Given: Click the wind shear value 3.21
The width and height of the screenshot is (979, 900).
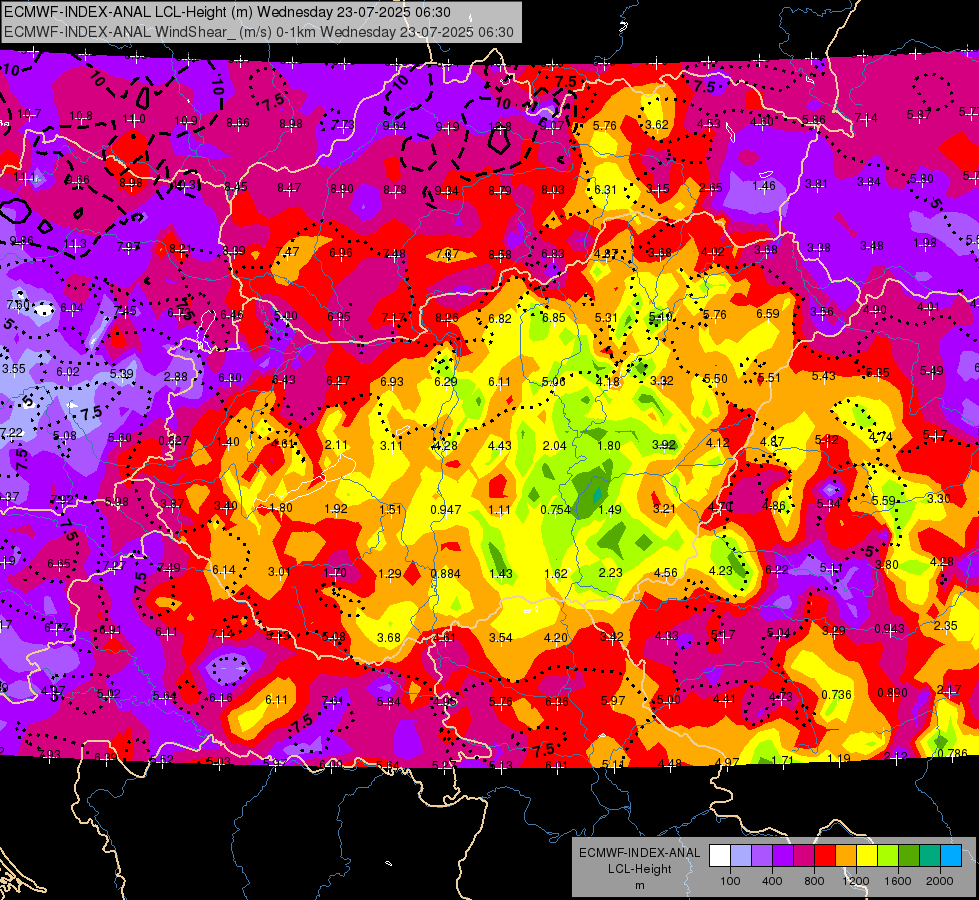Looking at the screenshot, I should click(x=664, y=509).
